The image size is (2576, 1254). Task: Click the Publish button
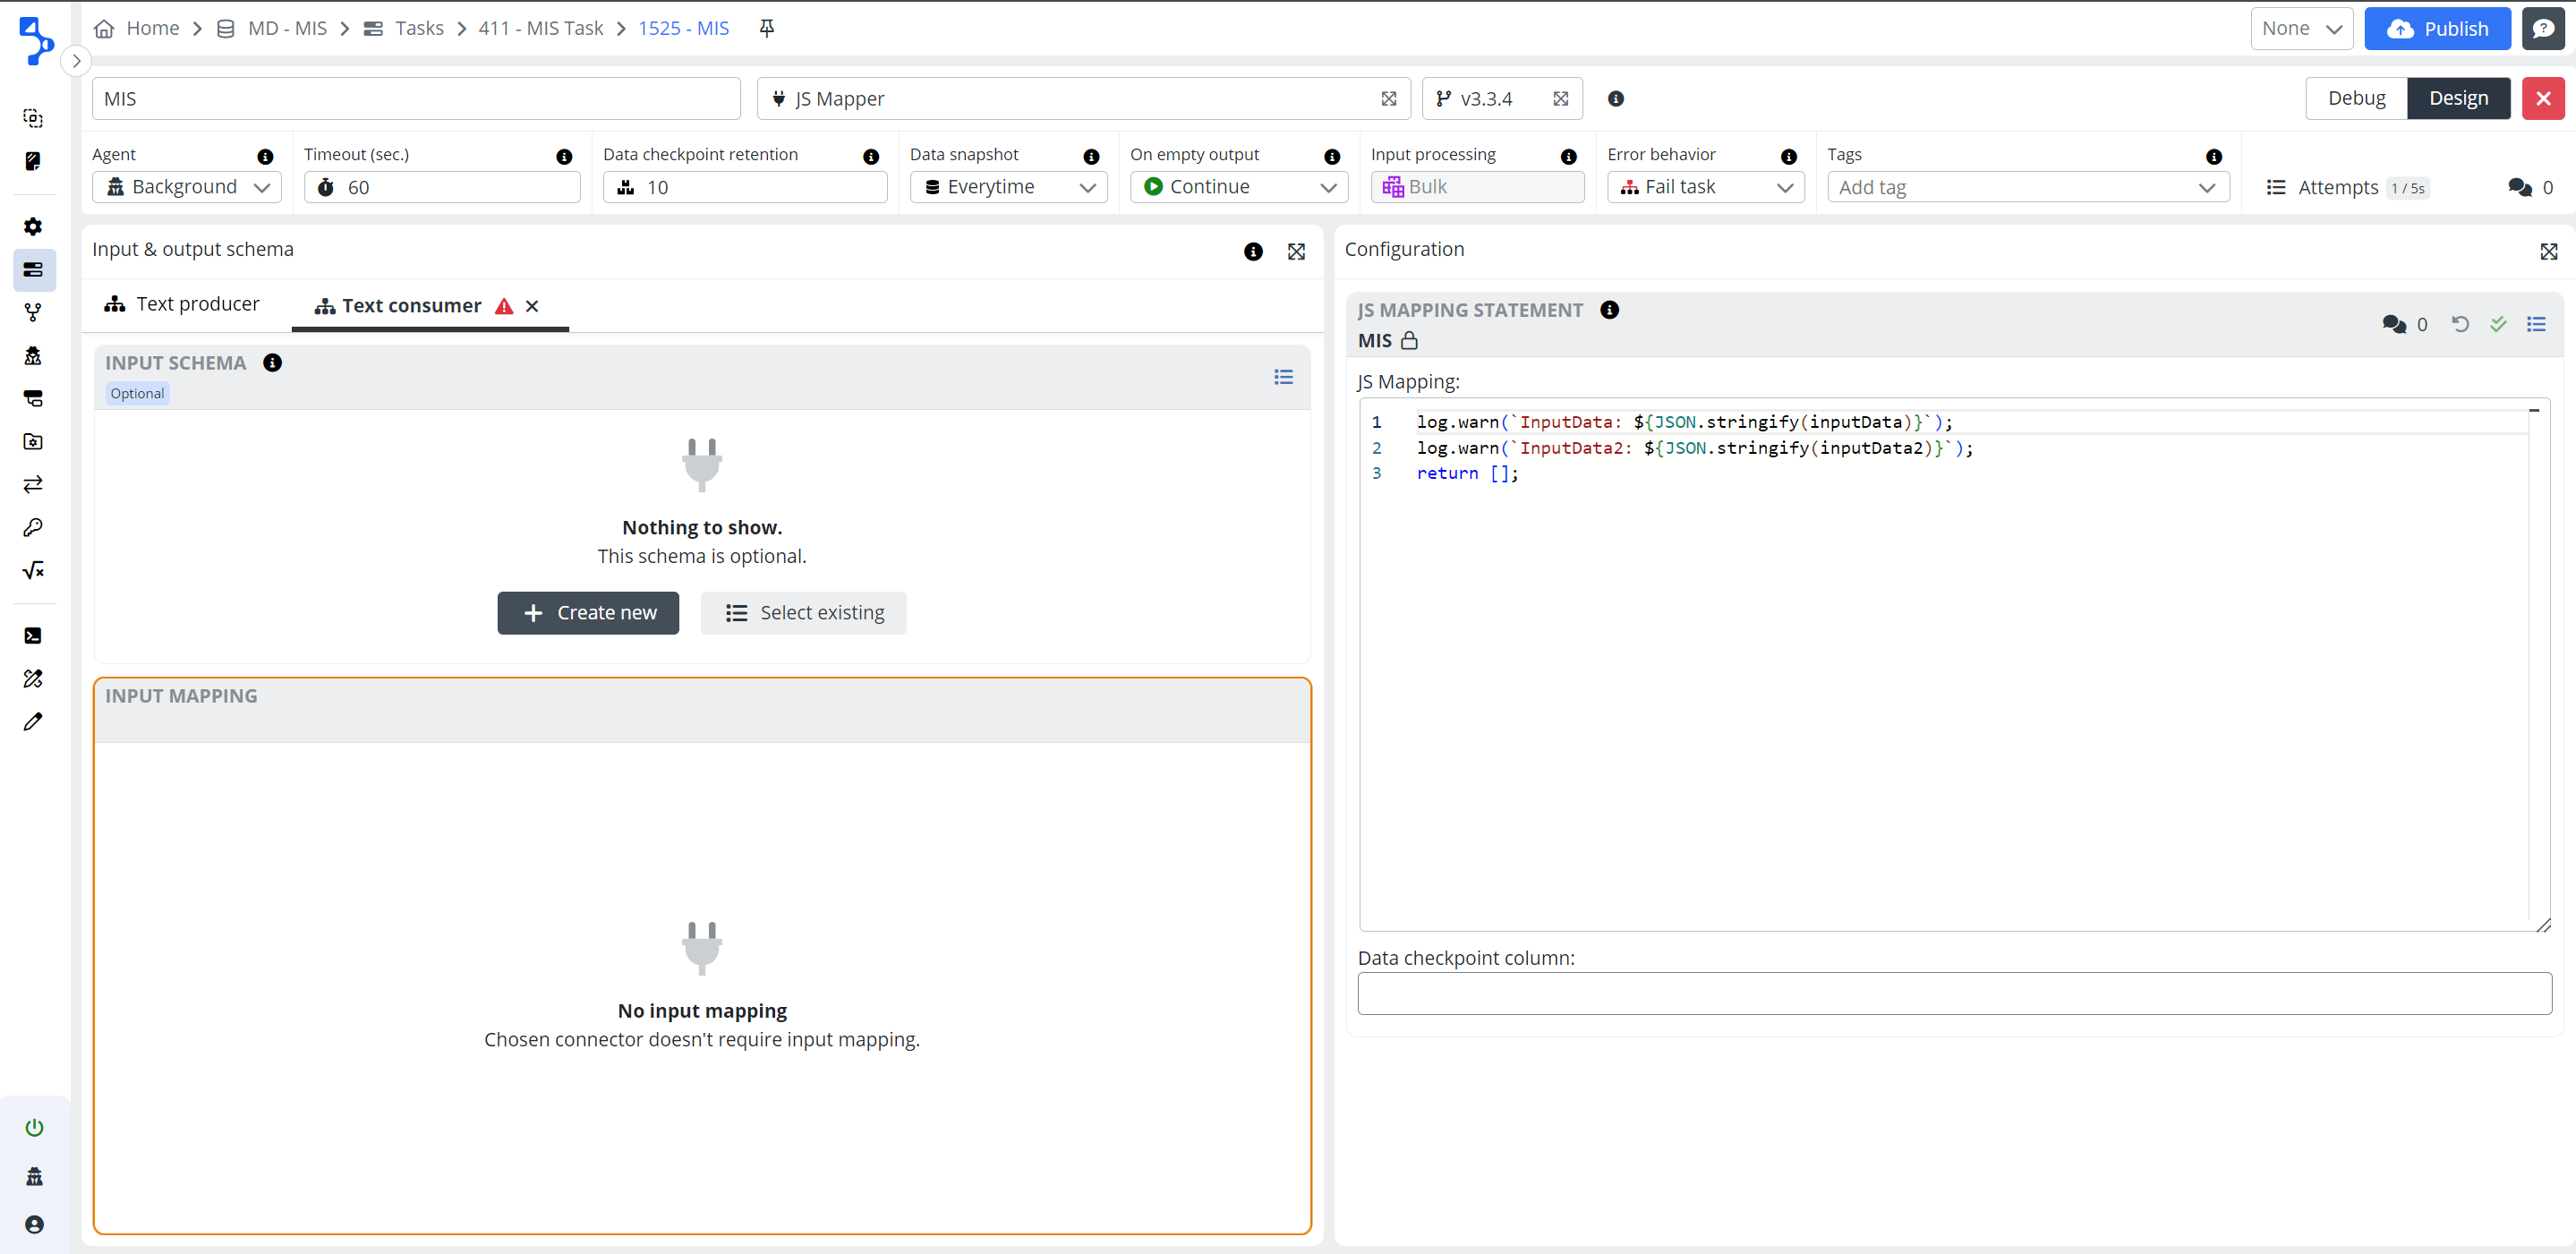click(2437, 28)
